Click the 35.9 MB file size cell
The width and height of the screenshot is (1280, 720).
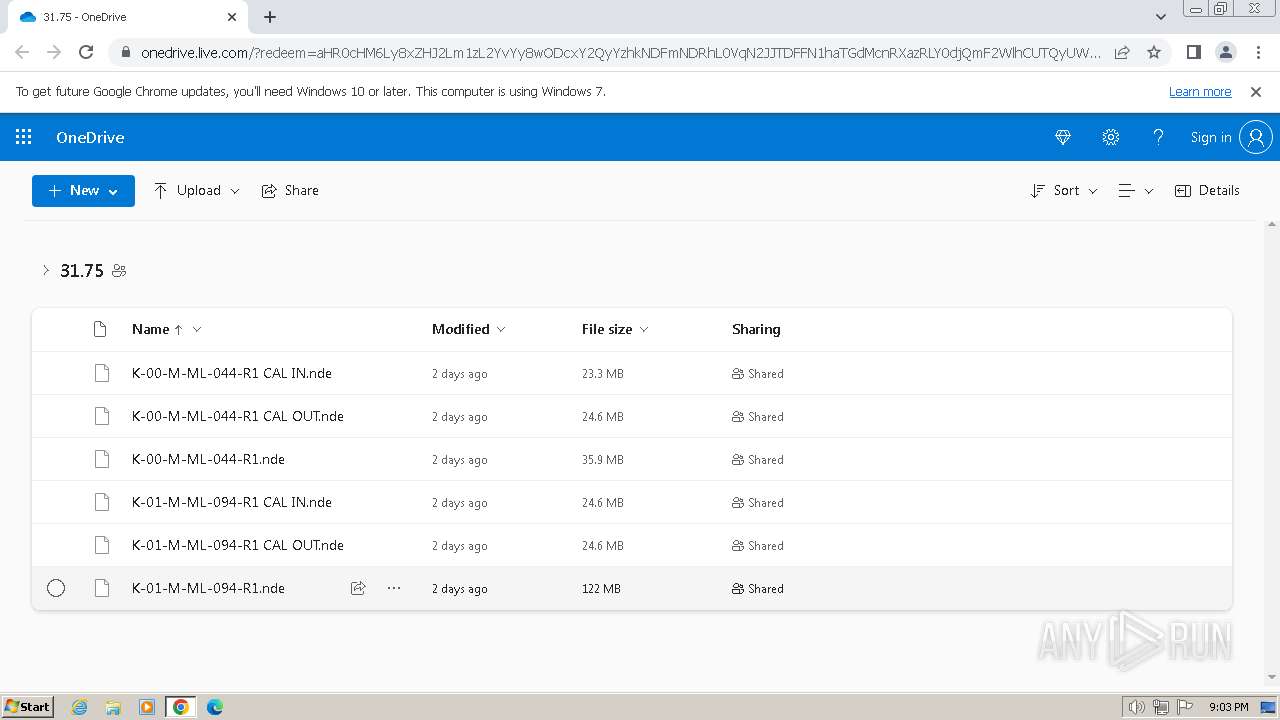coord(603,460)
